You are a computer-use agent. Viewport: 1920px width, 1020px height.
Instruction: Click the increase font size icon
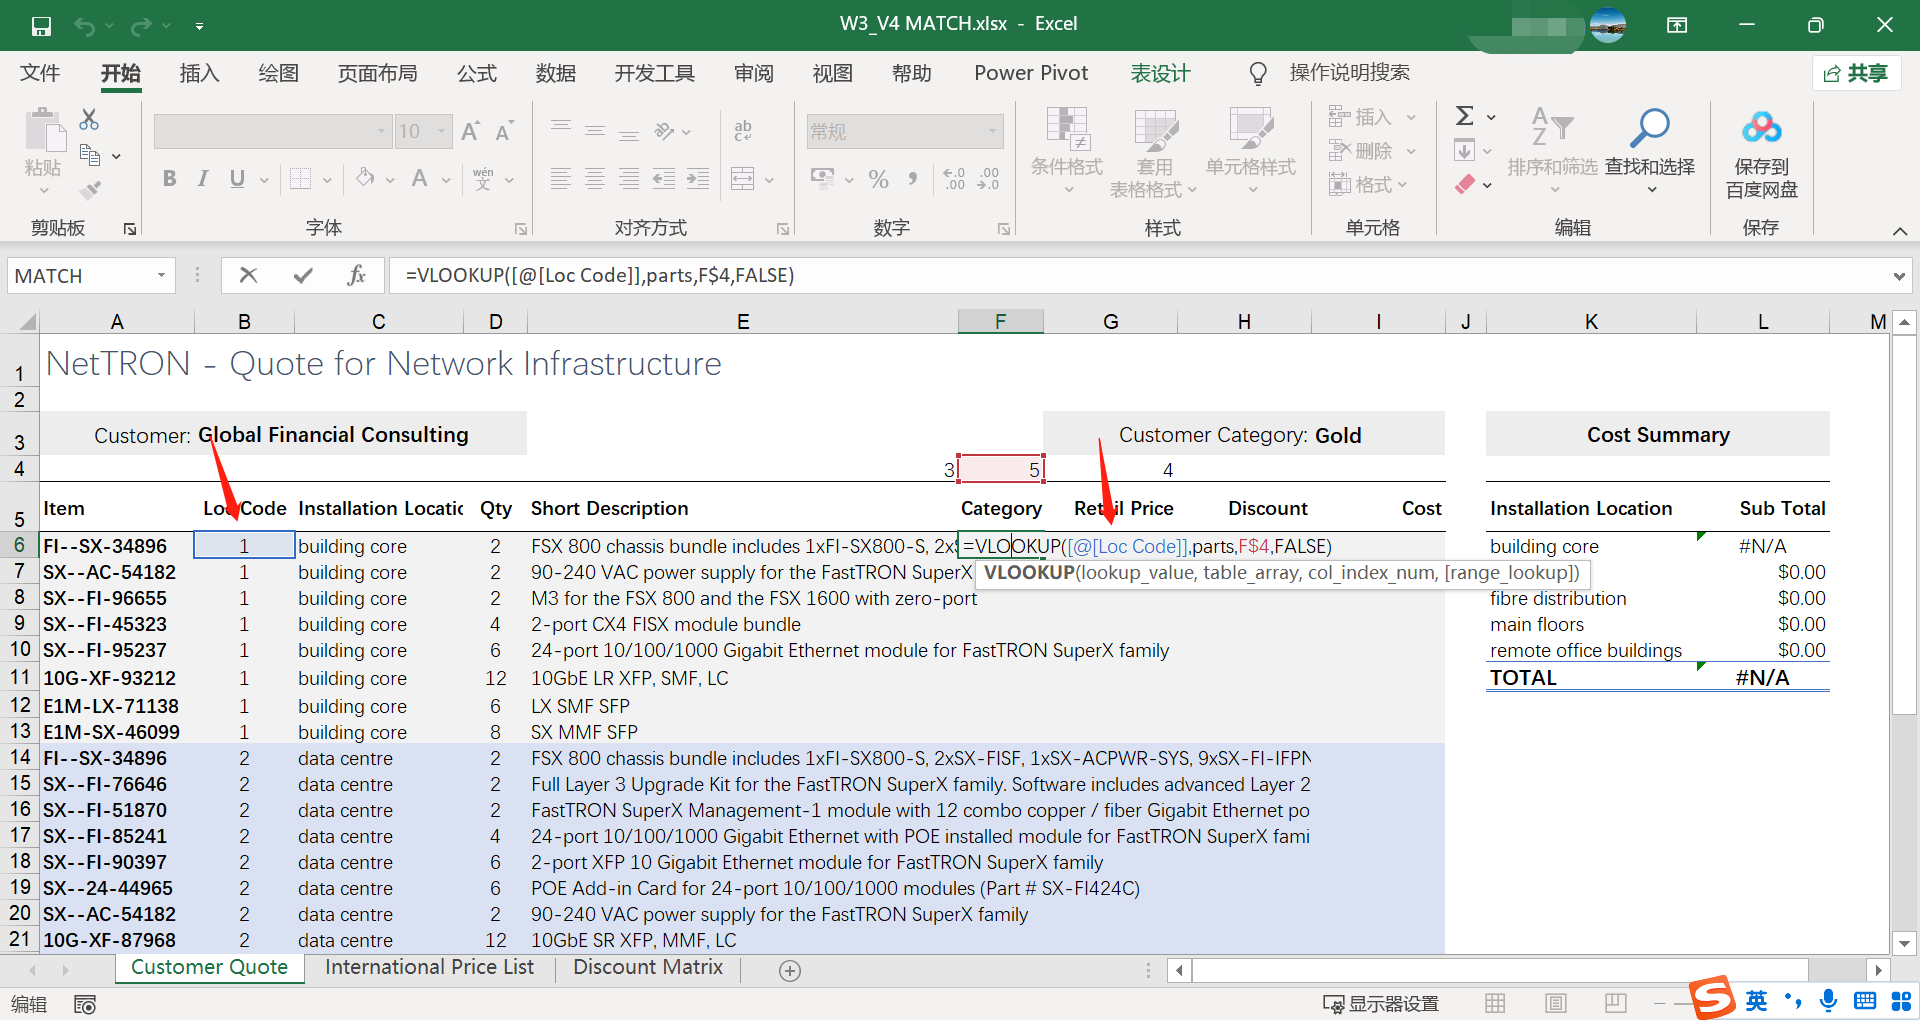471,131
